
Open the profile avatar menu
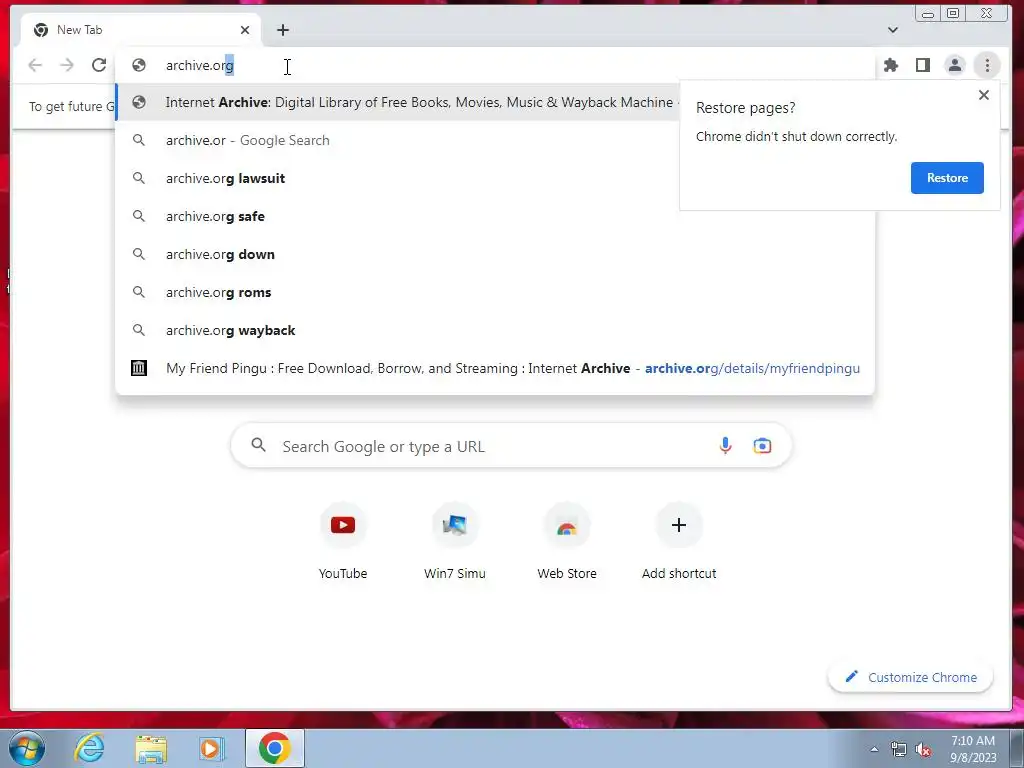tap(955, 65)
